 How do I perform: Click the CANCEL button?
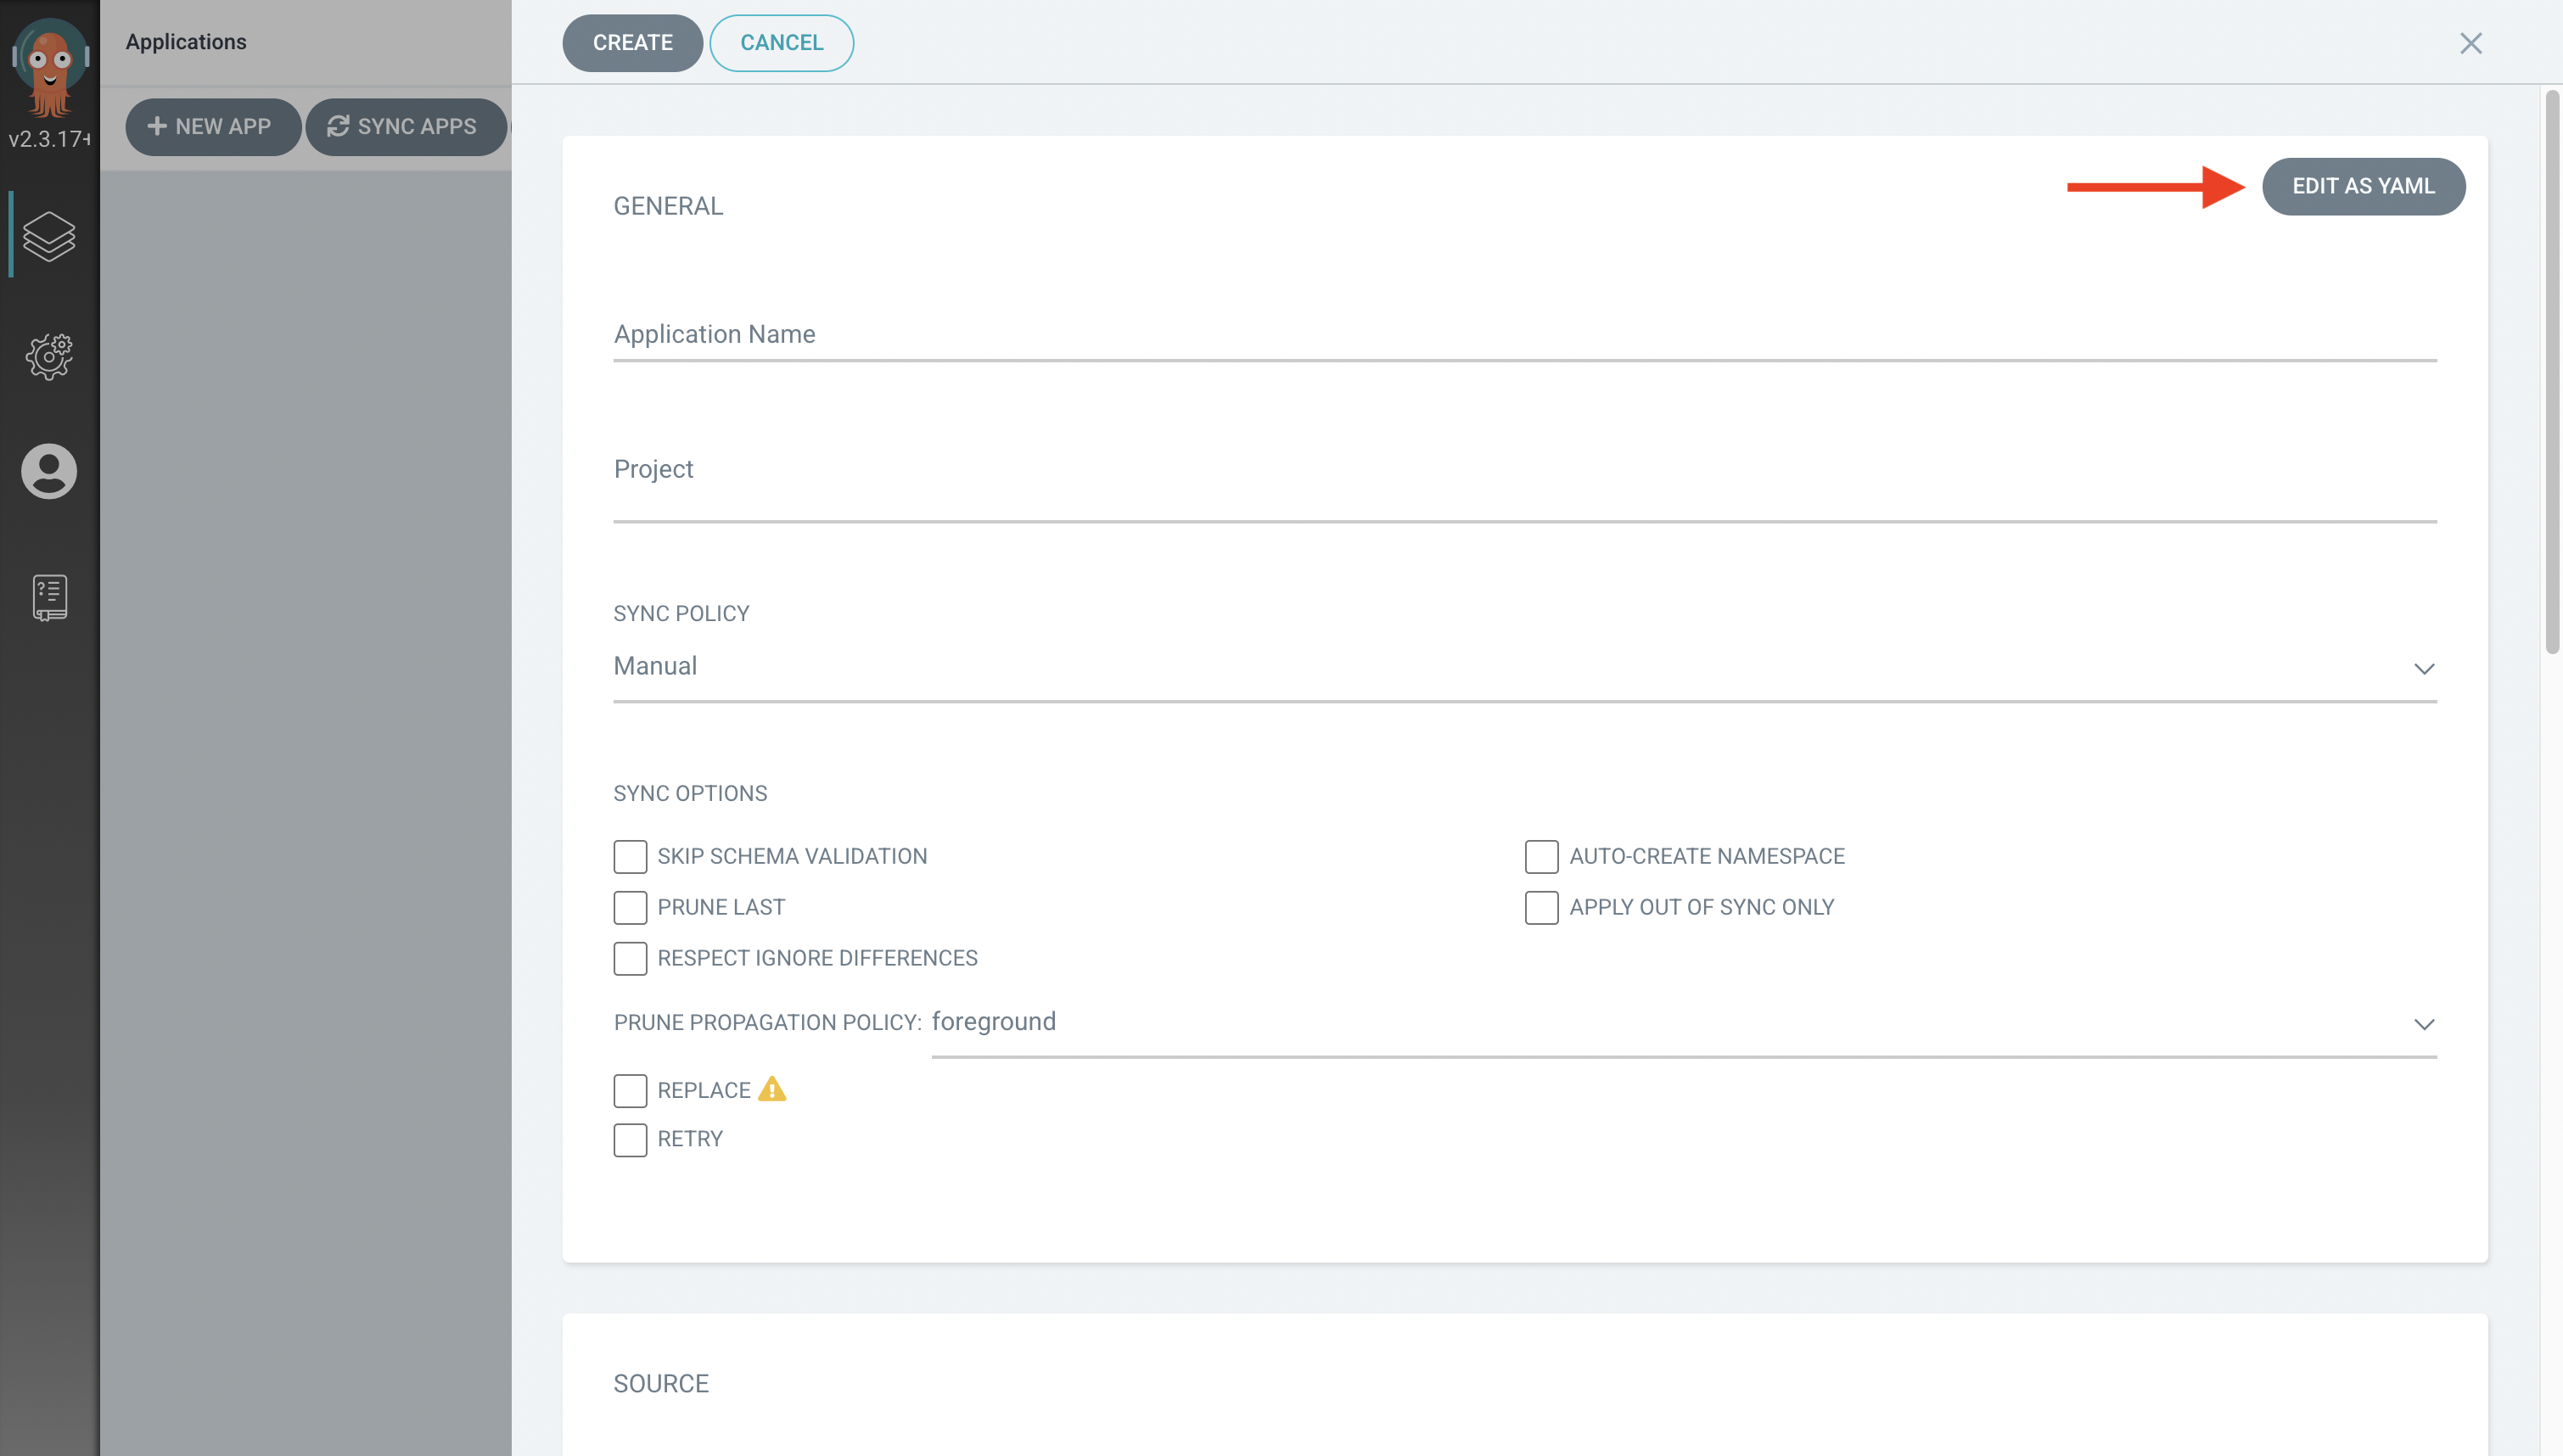click(x=782, y=42)
